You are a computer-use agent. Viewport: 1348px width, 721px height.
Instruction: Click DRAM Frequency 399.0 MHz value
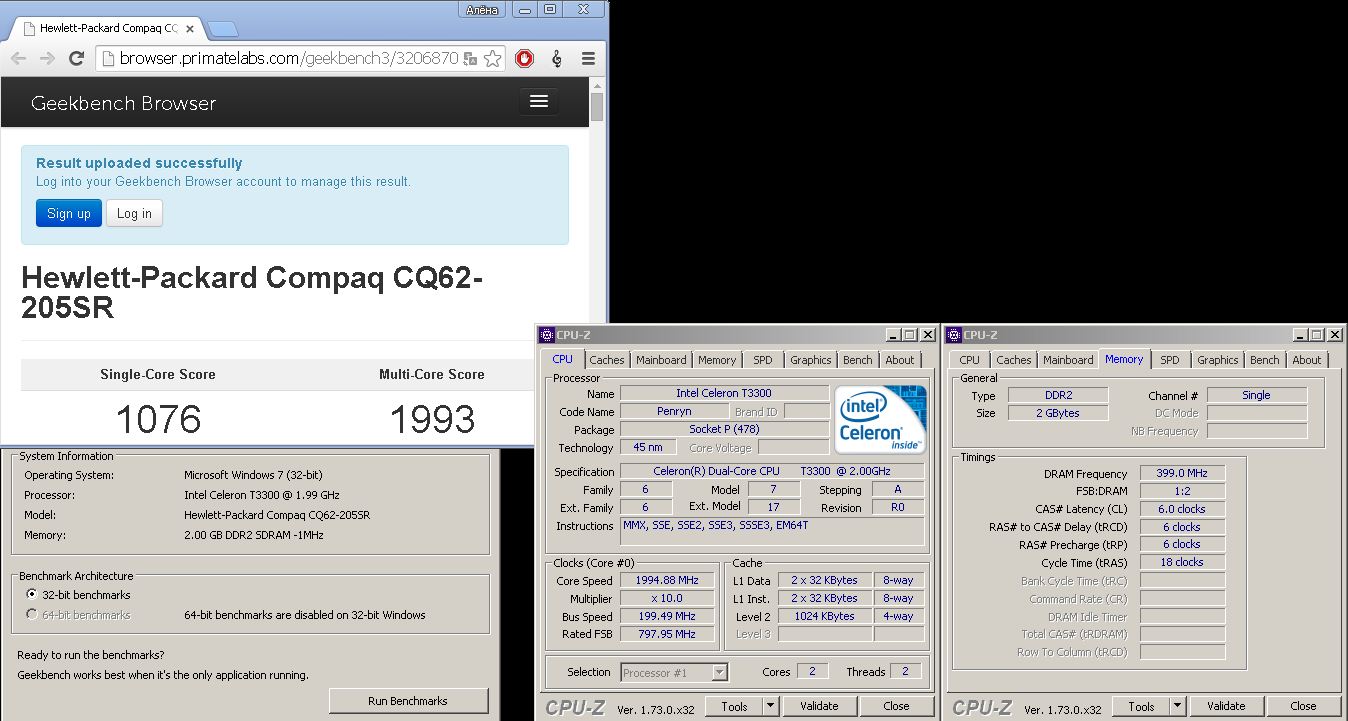(x=1182, y=474)
